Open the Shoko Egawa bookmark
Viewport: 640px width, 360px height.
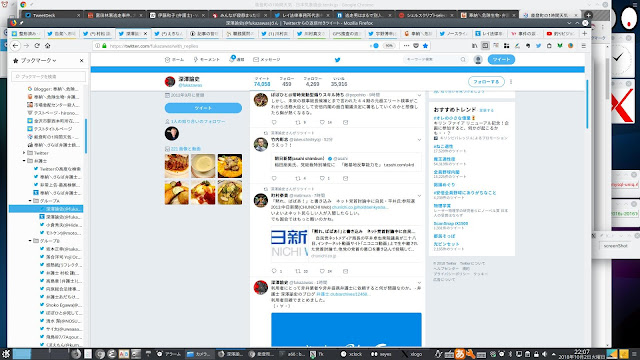click(60, 305)
